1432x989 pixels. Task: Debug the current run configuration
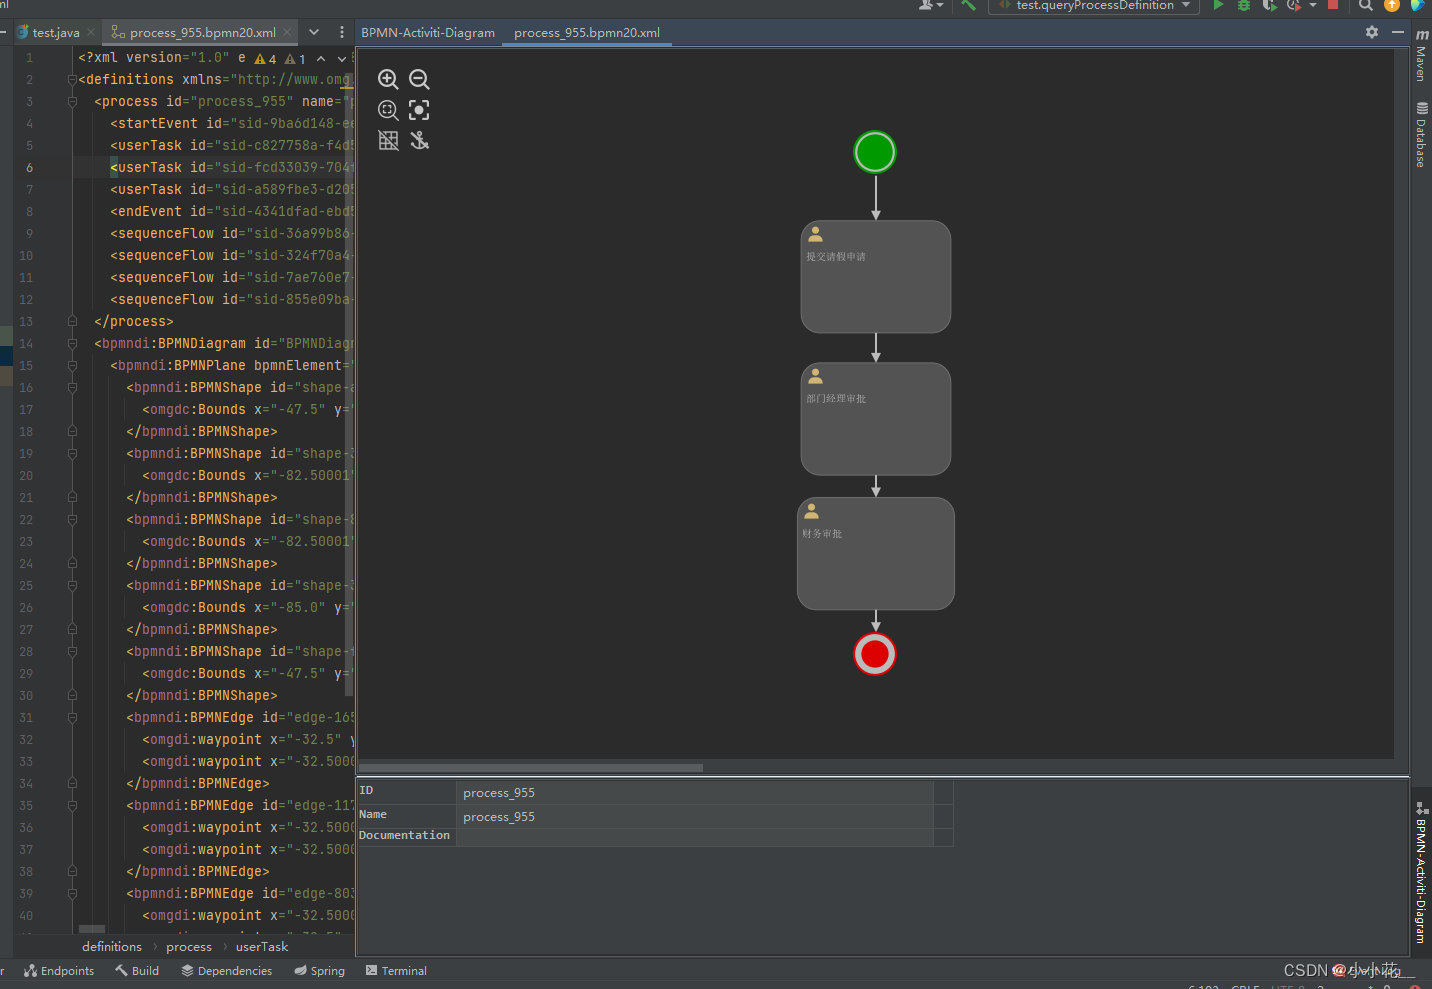[x=1244, y=5]
